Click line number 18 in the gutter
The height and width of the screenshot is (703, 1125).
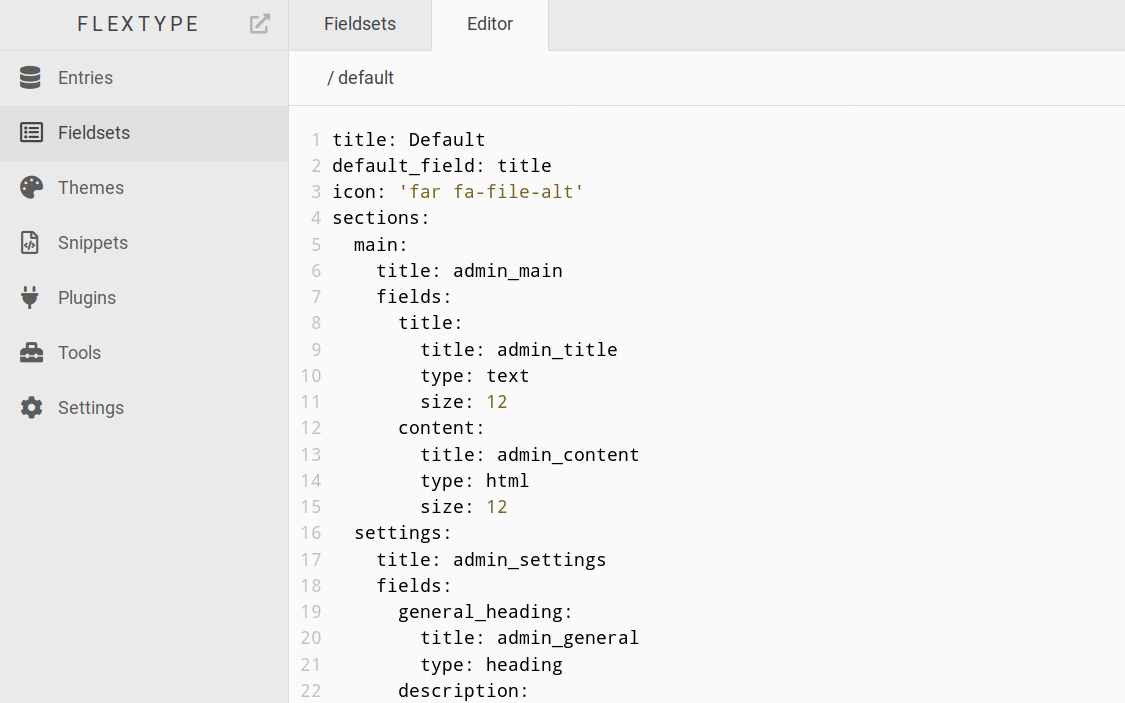311,586
